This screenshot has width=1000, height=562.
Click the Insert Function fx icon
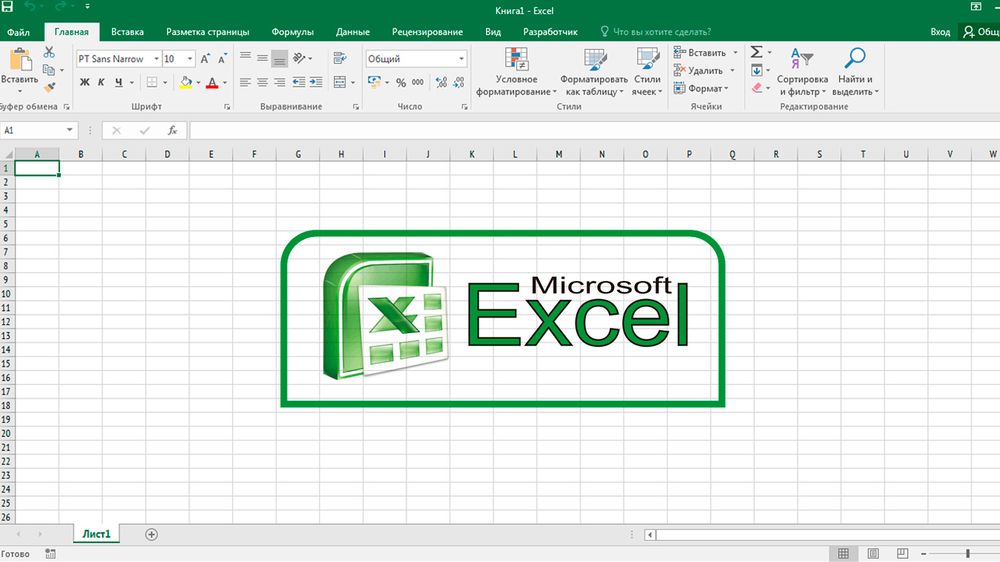coord(172,130)
